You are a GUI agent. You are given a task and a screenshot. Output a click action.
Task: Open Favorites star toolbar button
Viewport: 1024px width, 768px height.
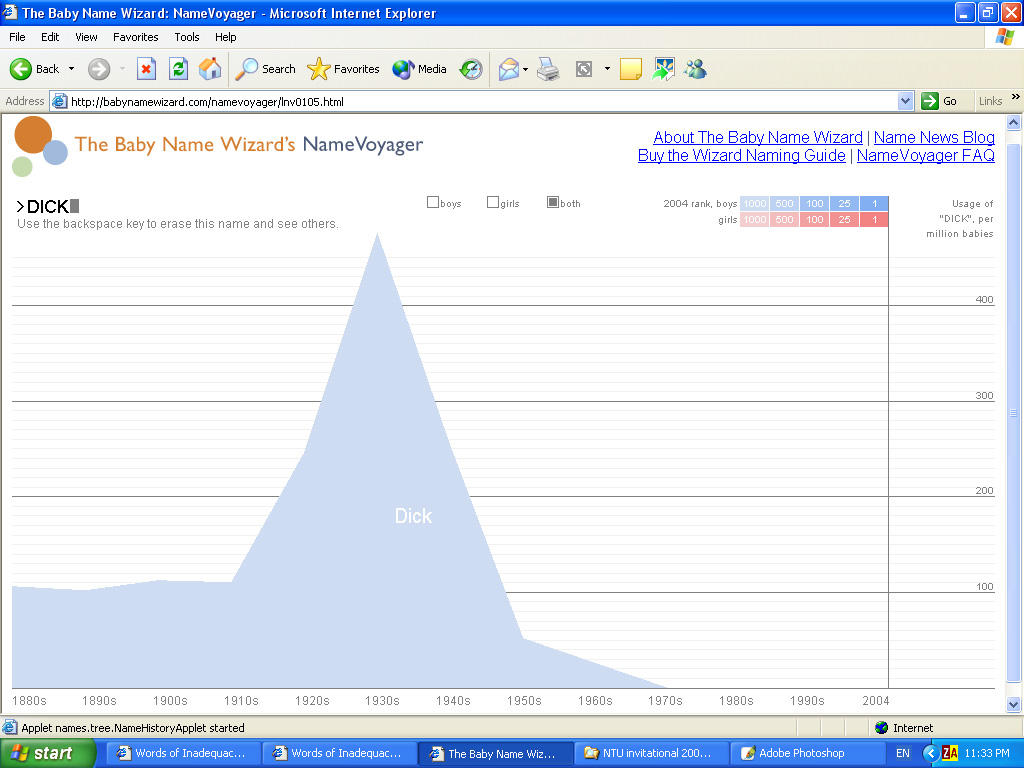pos(343,69)
